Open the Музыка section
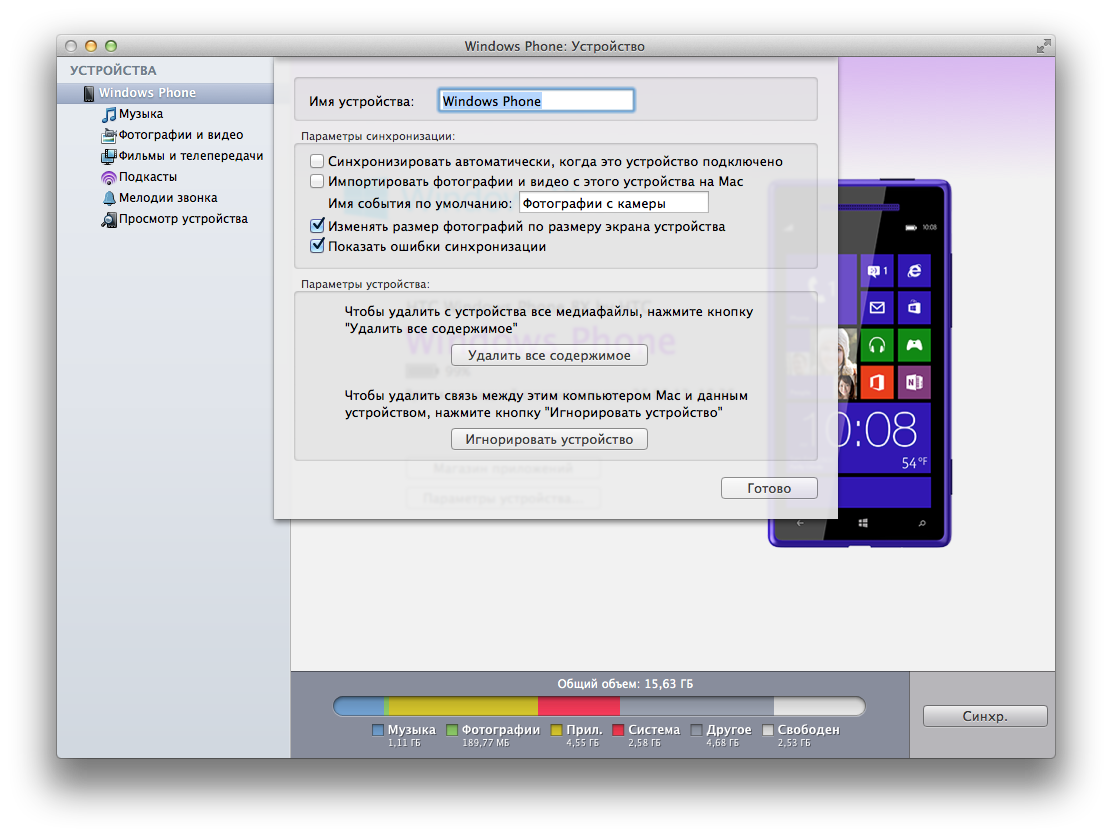Viewport: 1112px width, 837px height. (140, 114)
